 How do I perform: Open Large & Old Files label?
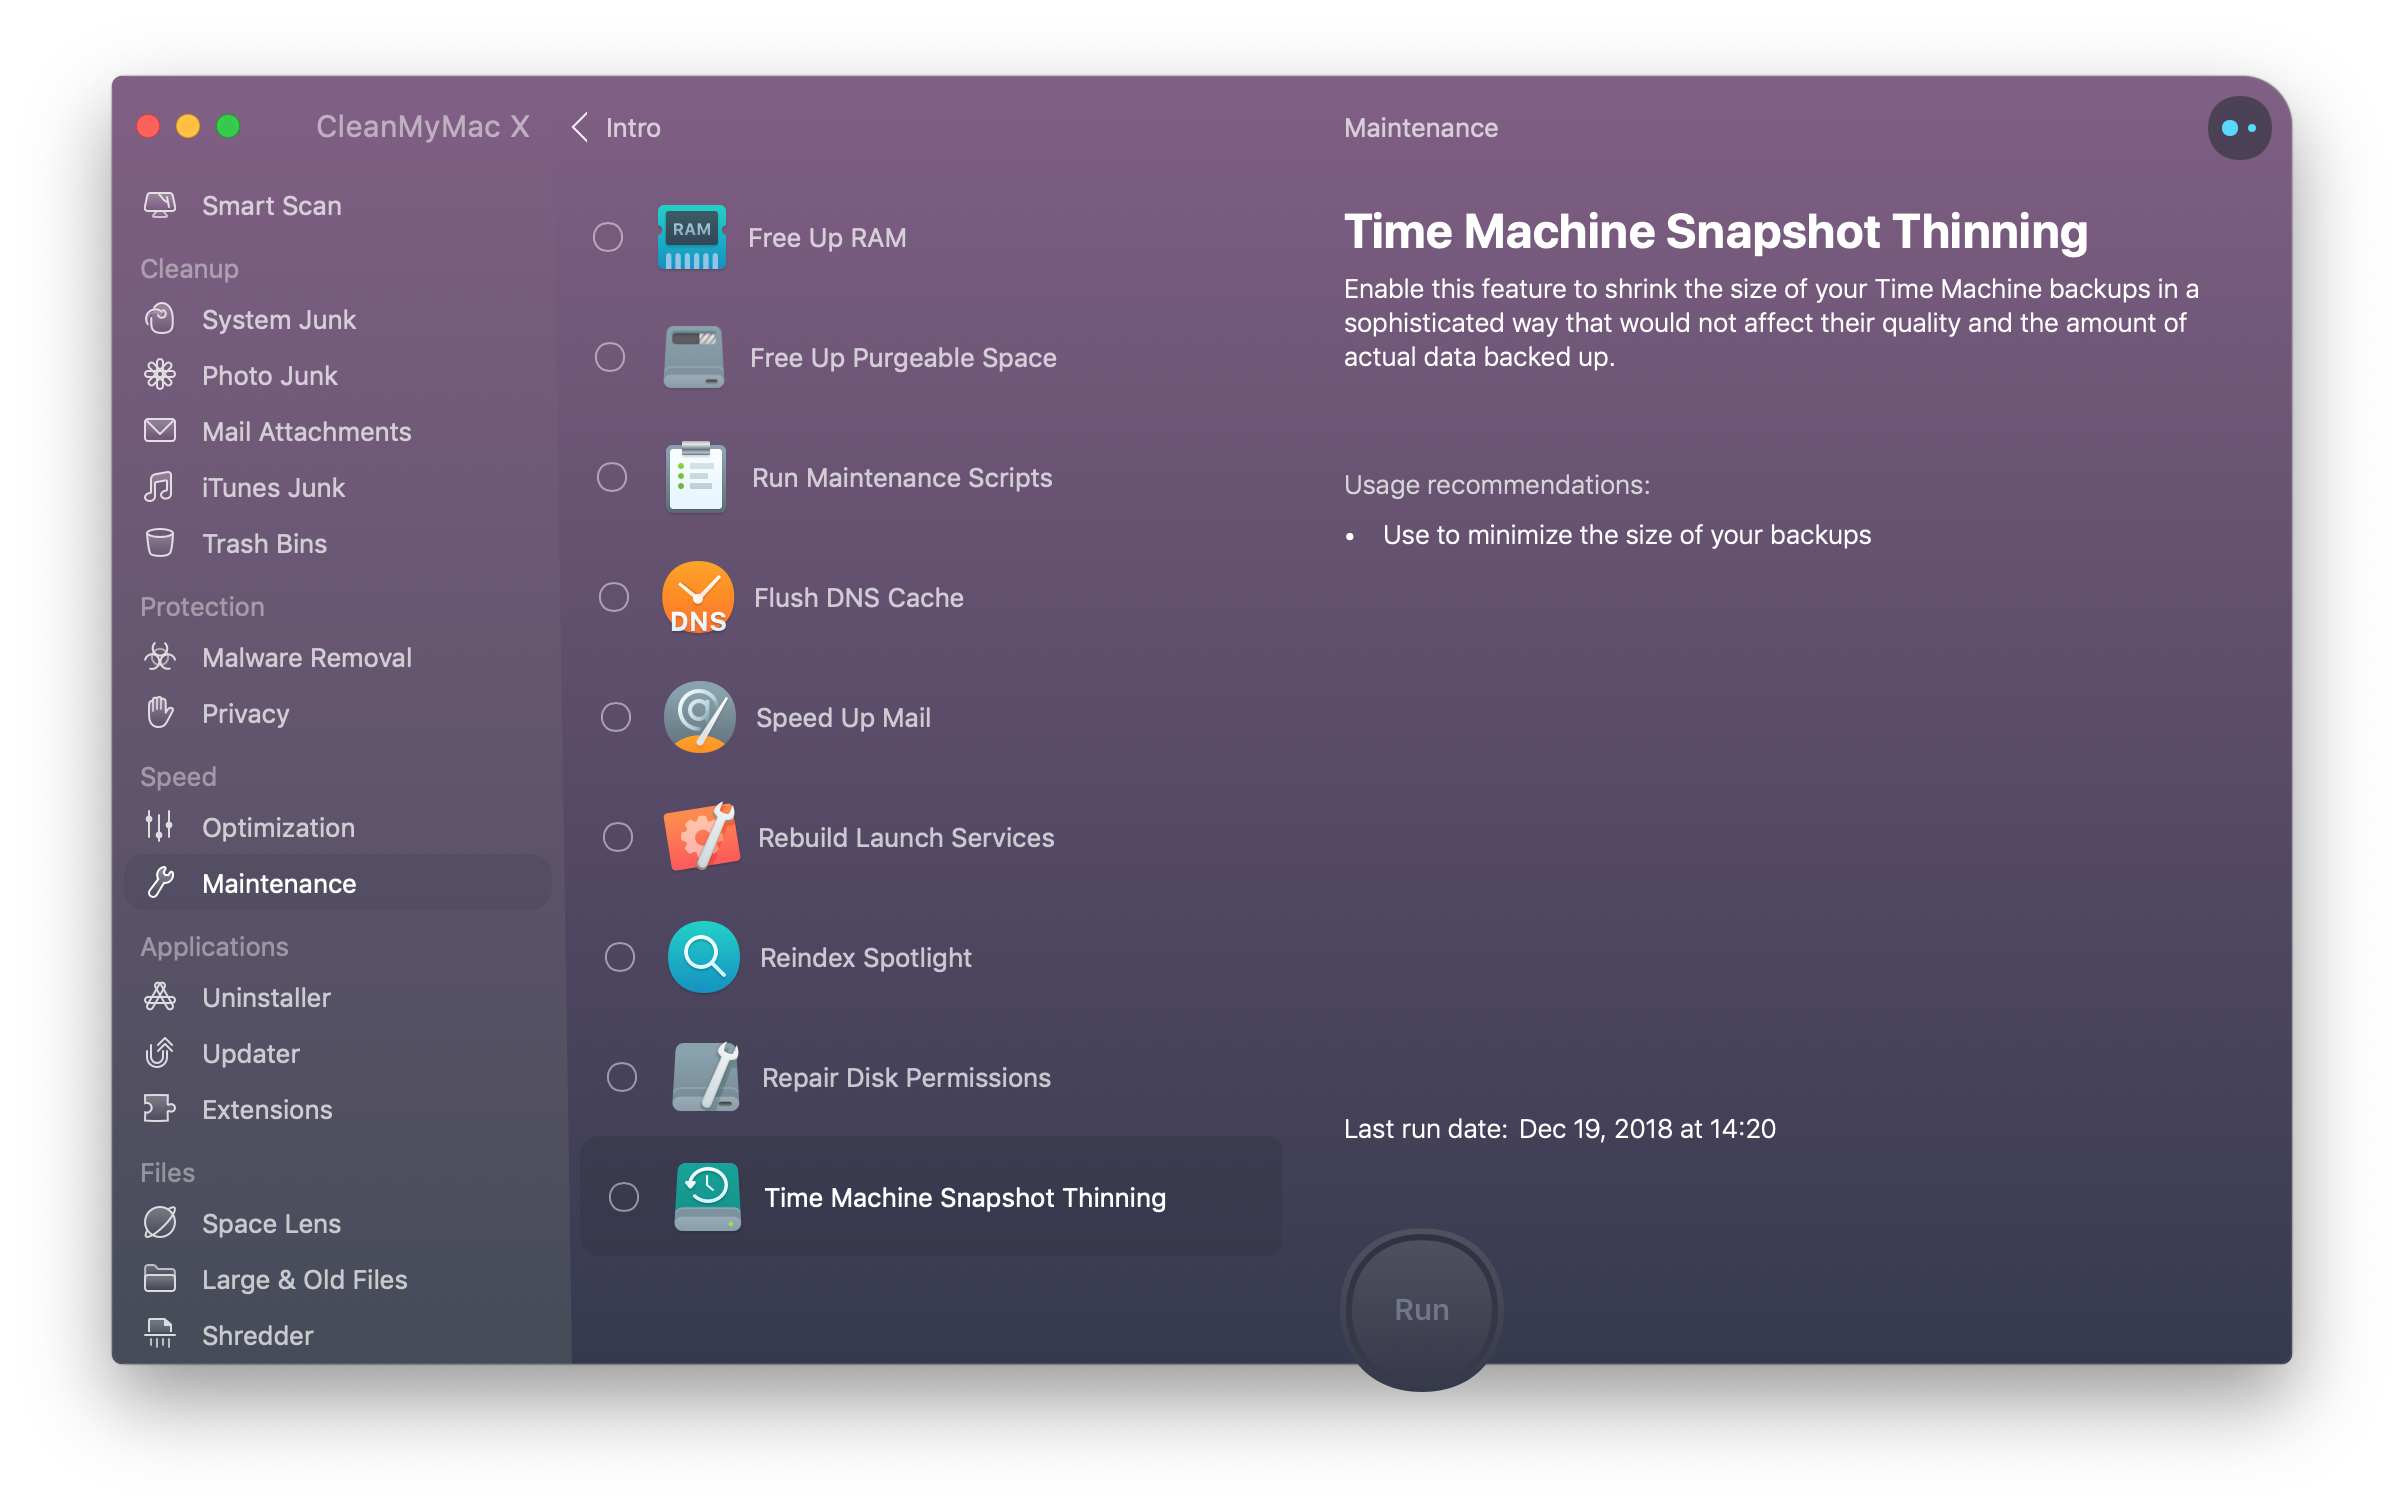[x=305, y=1280]
